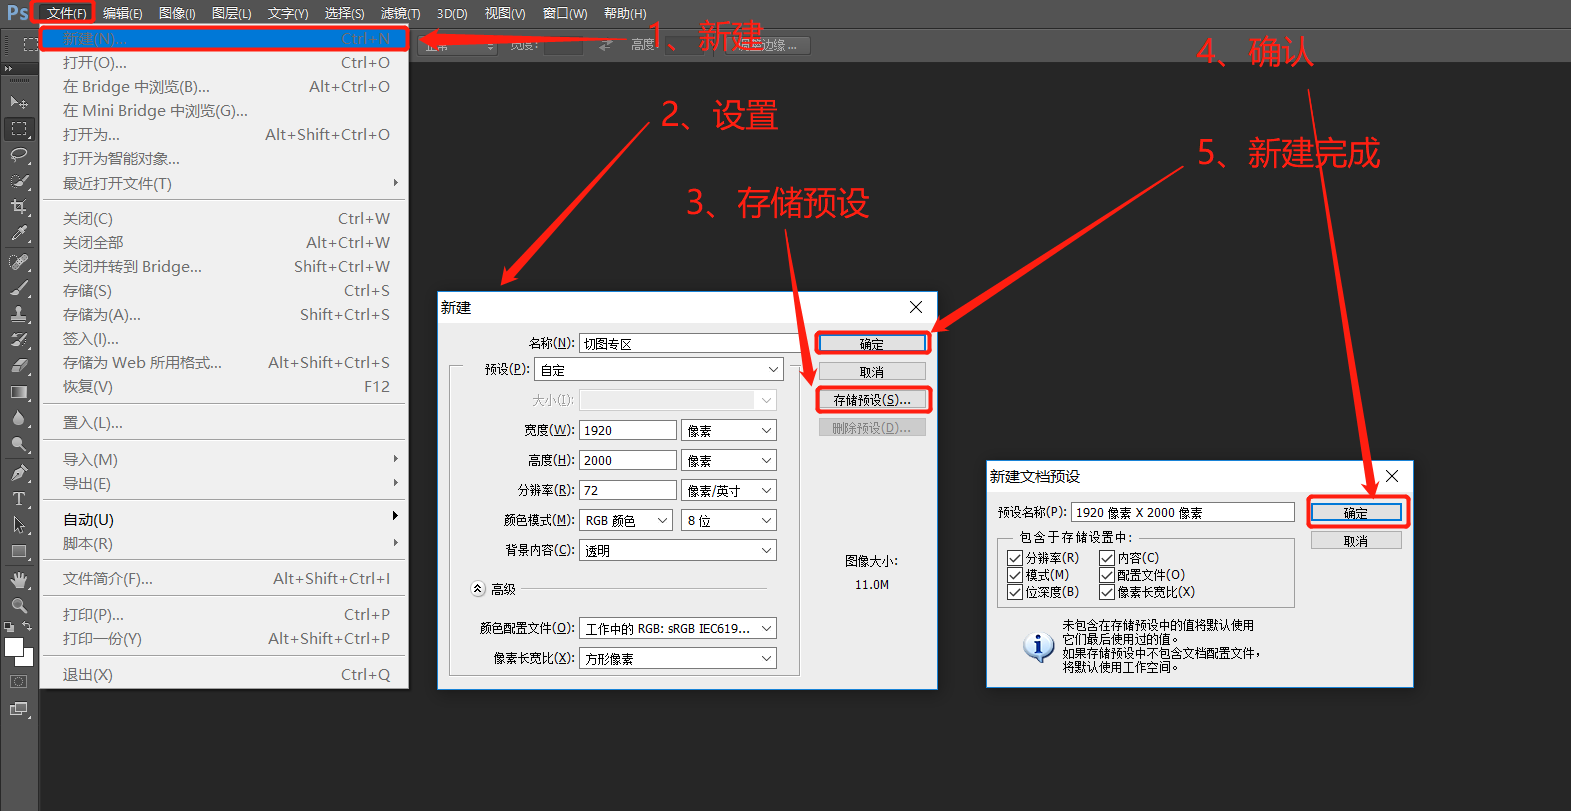Click 取消 in 新建文档预设 dialog
1571x811 pixels.
click(x=1356, y=540)
